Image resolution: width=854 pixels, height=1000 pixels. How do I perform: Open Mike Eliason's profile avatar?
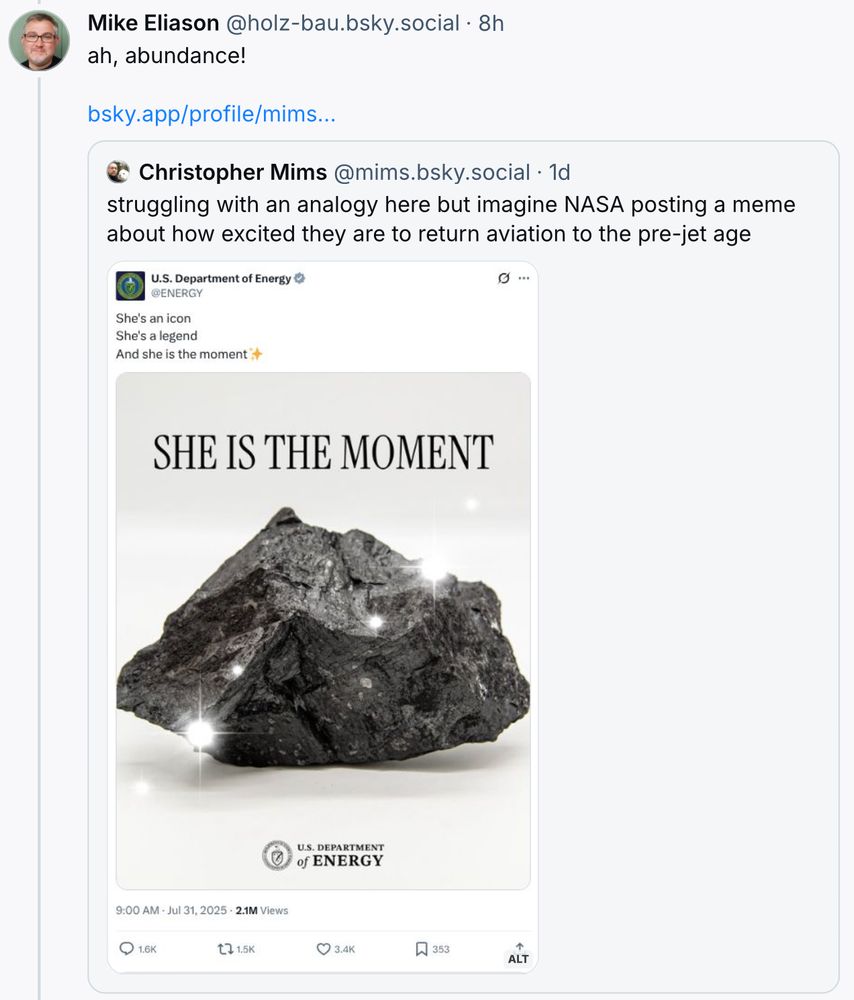[x=39, y=41]
